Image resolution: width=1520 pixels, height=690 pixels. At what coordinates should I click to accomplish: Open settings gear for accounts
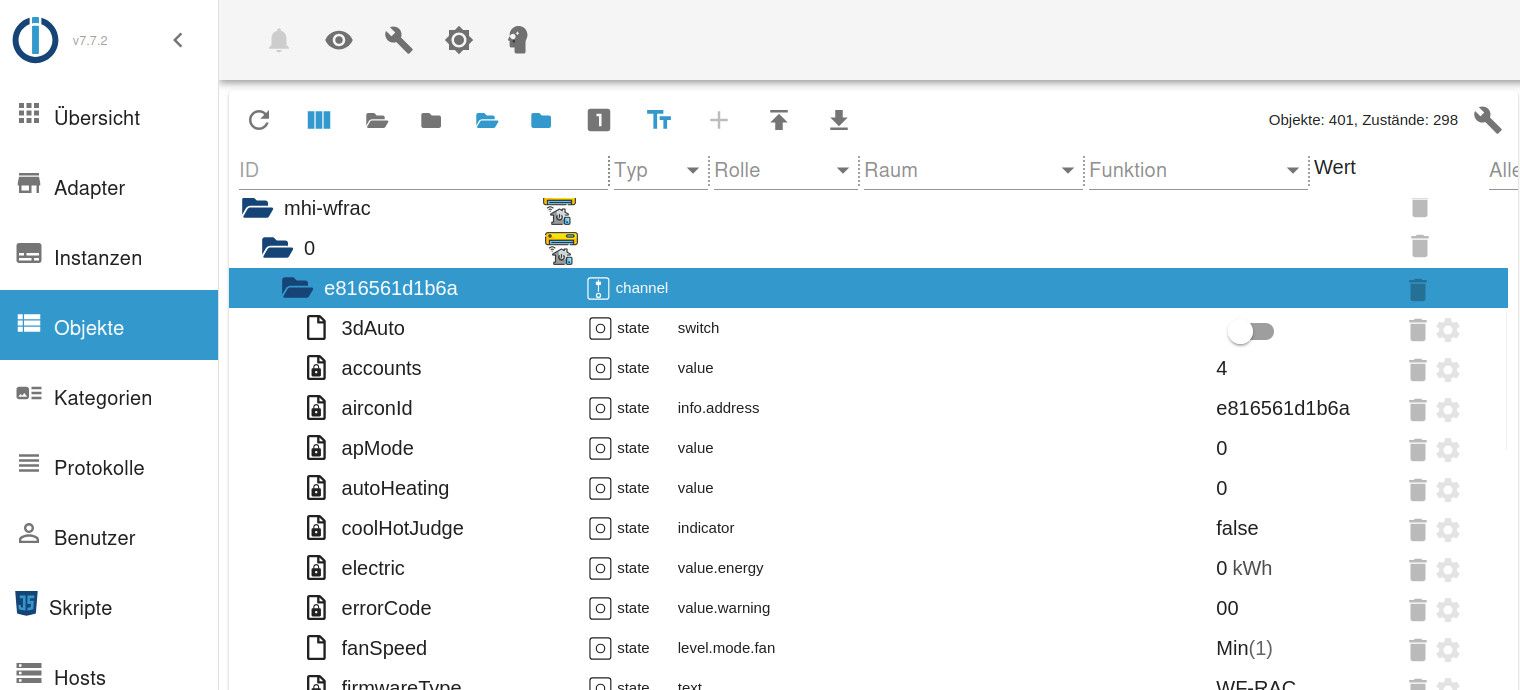(x=1448, y=370)
